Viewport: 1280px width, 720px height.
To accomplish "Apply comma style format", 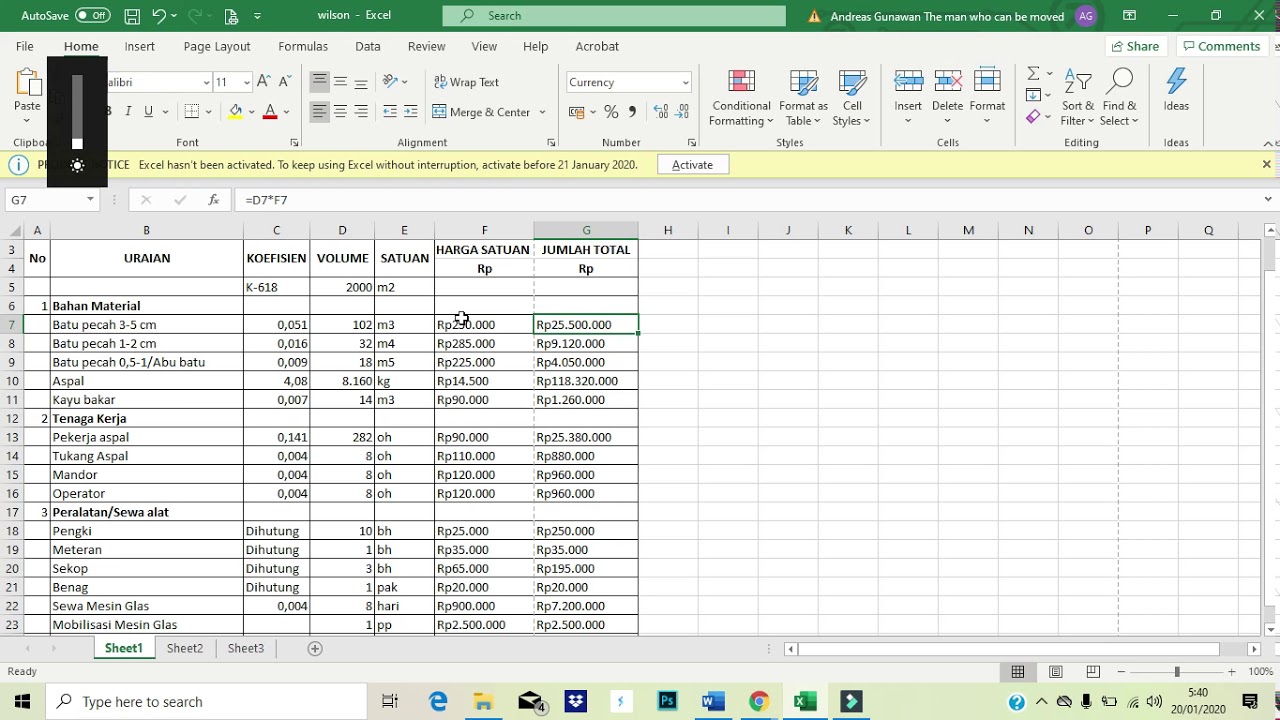I will 632,112.
